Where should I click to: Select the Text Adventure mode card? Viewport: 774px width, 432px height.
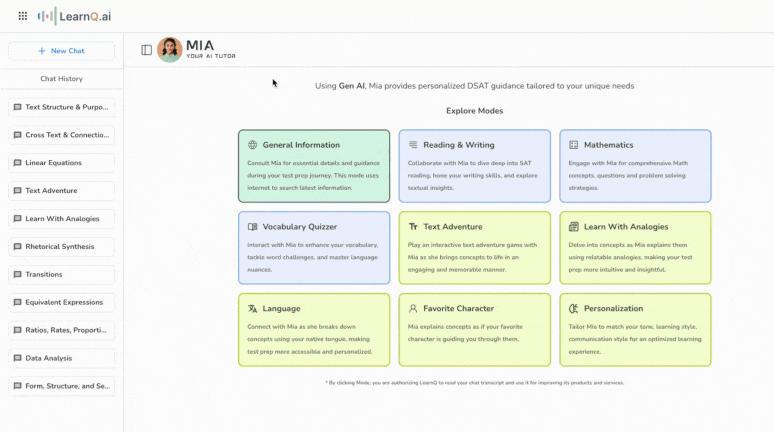click(474, 248)
